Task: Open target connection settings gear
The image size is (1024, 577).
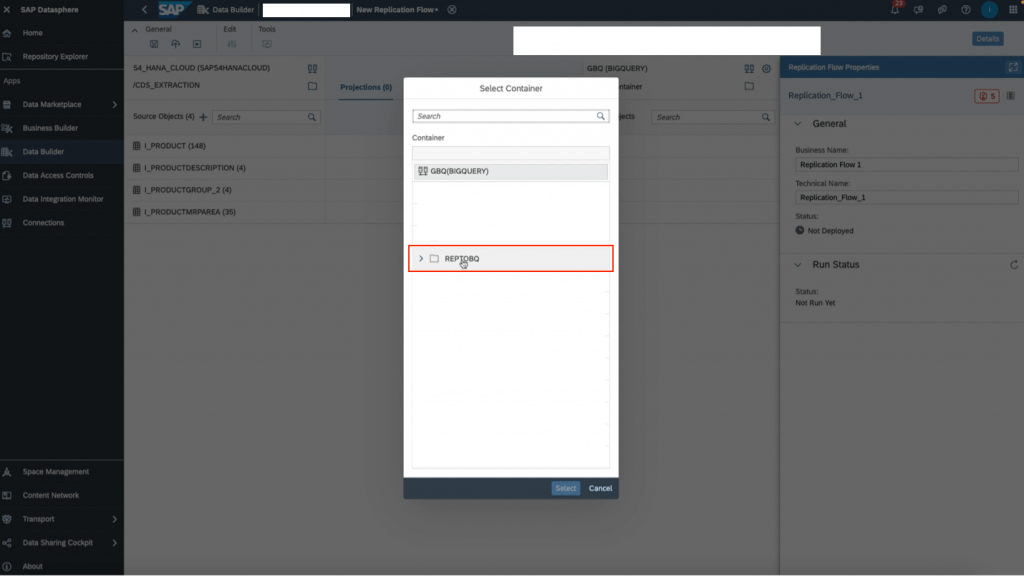Action: [x=766, y=69]
